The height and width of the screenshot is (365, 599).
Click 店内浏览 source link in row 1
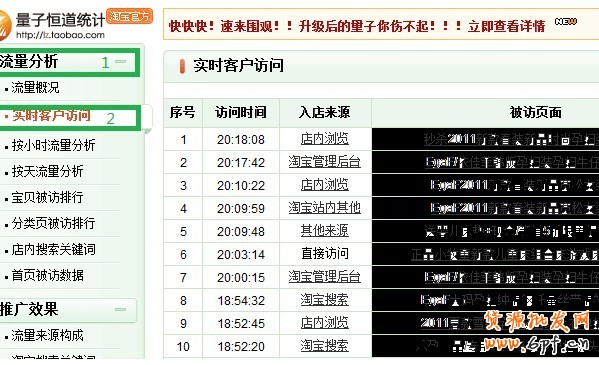tap(325, 139)
